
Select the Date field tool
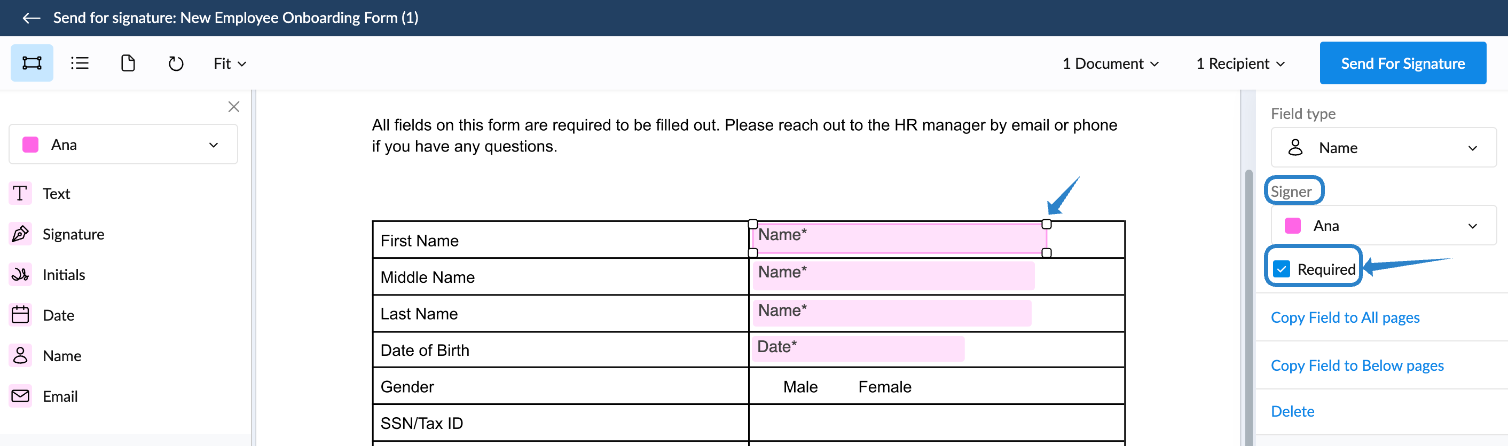[43, 315]
